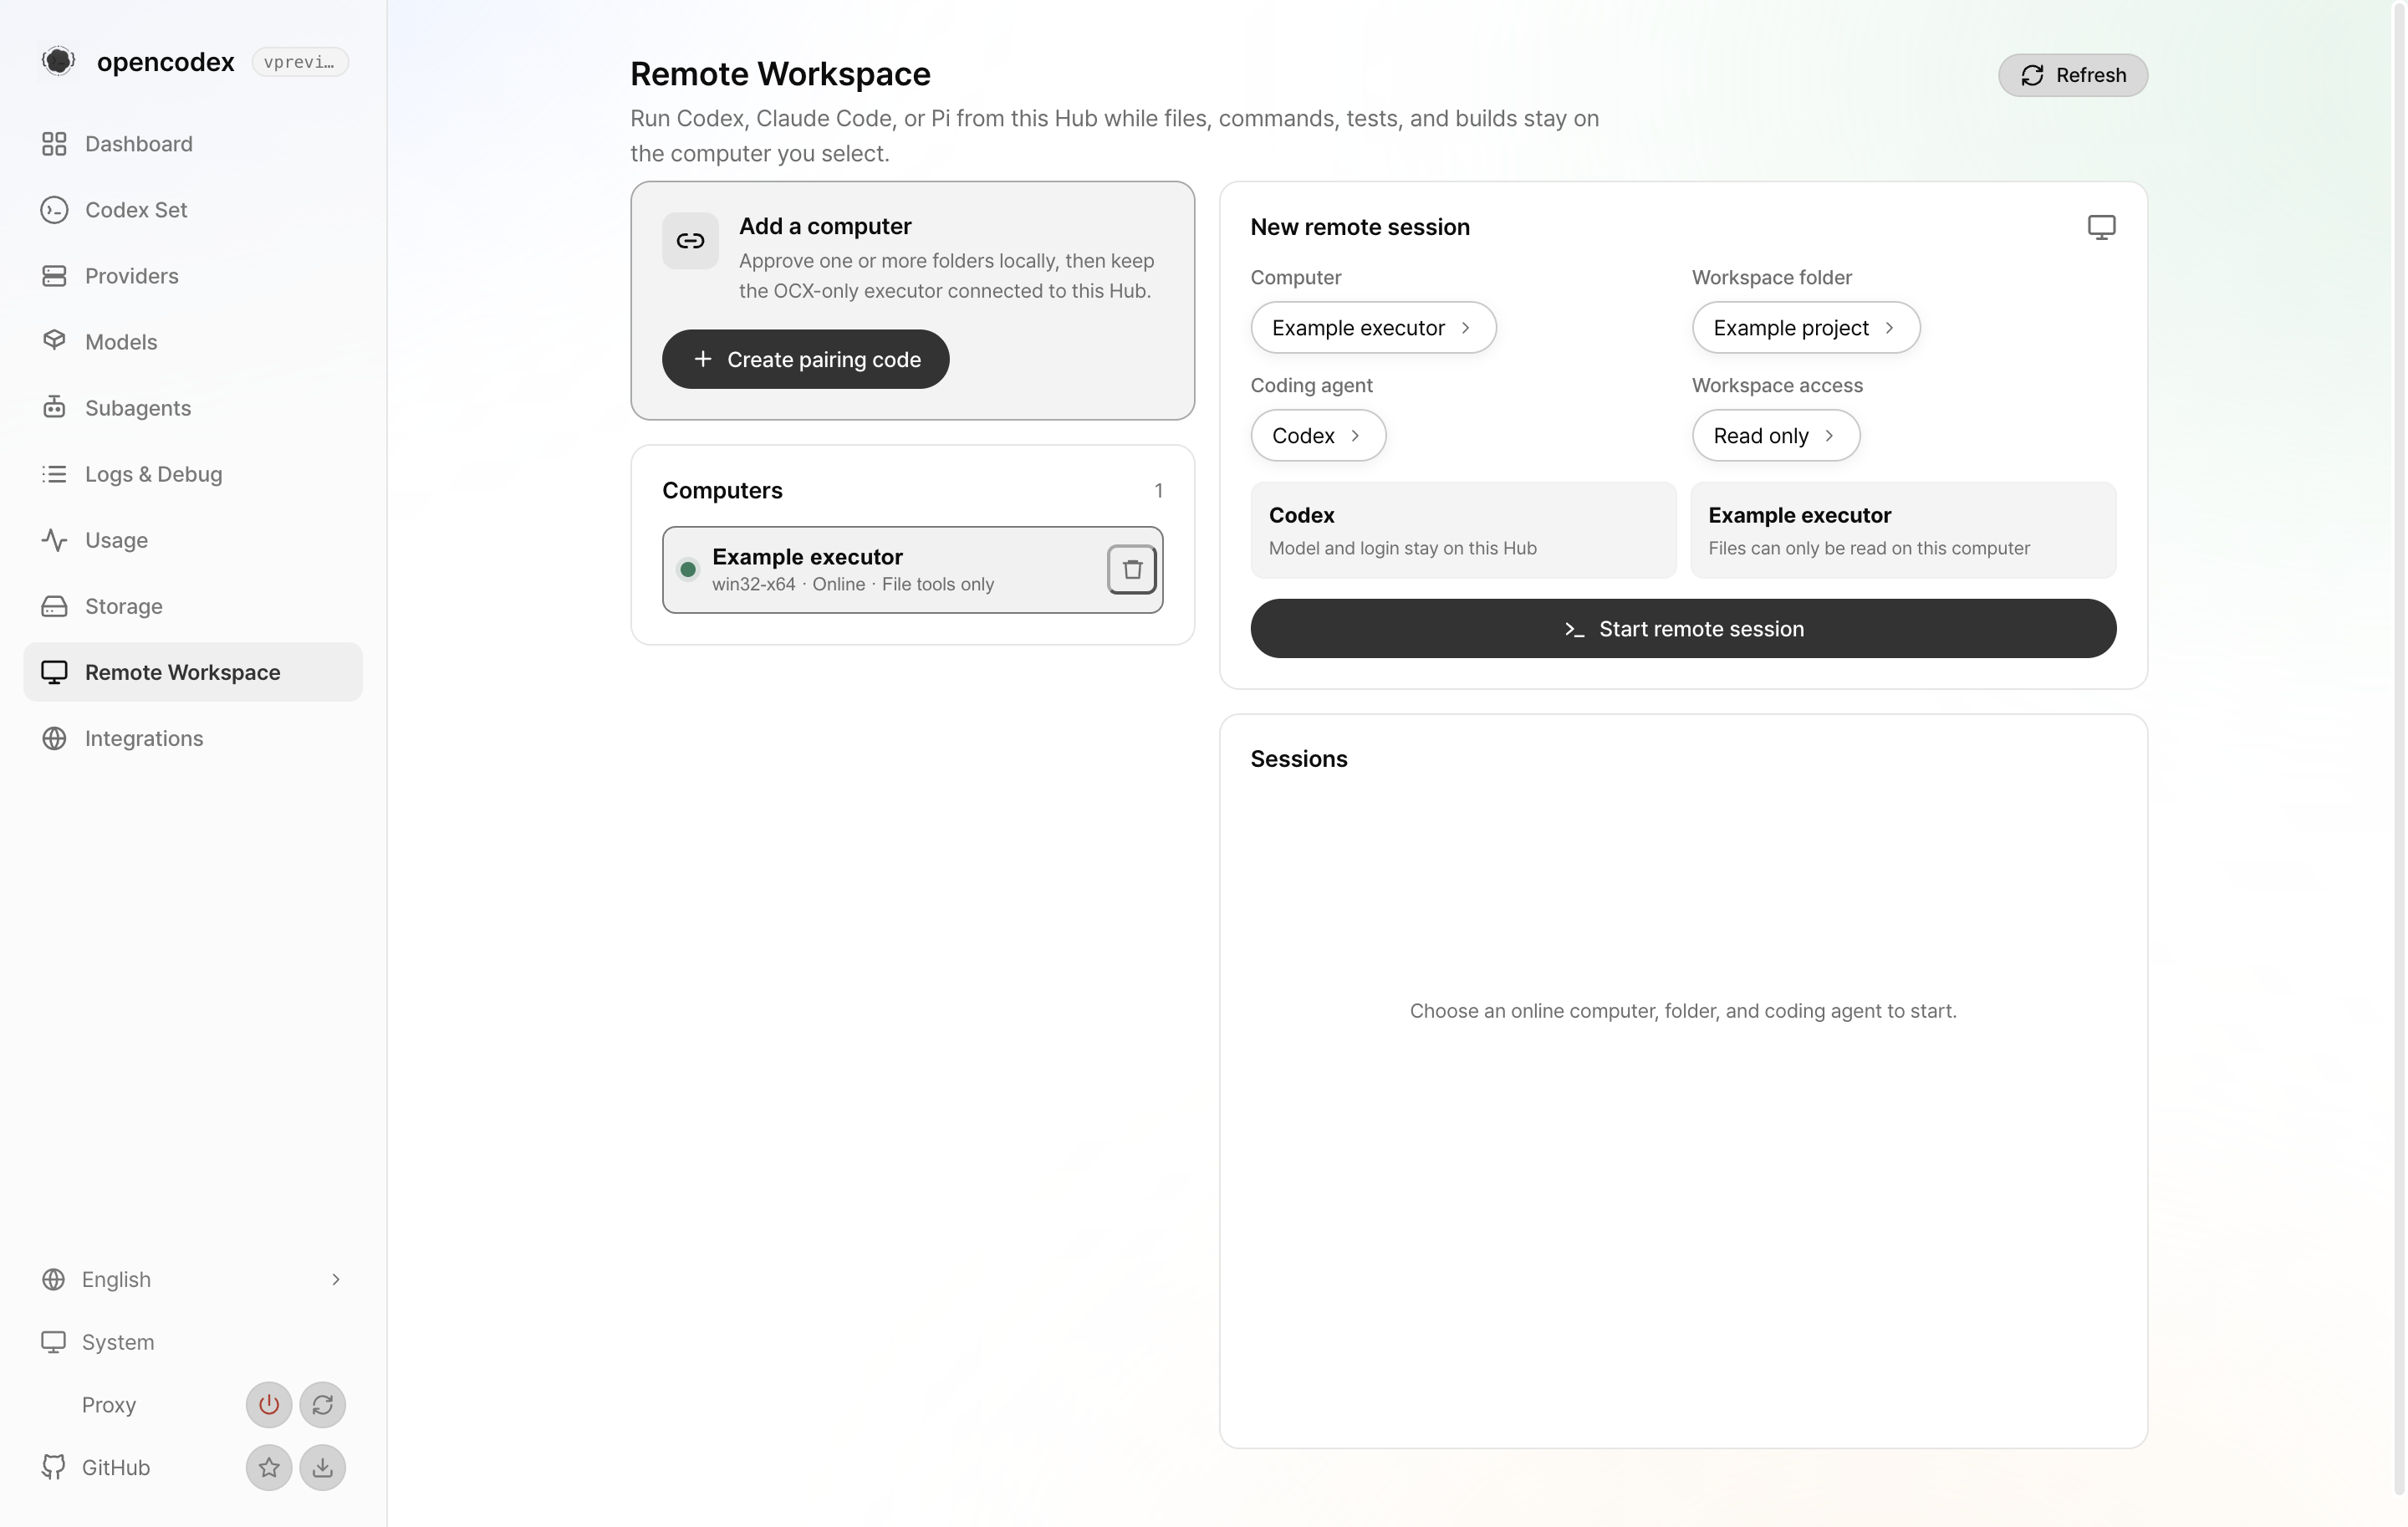Click the Storage drive icon
2408x1527 pixels.
click(54, 606)
